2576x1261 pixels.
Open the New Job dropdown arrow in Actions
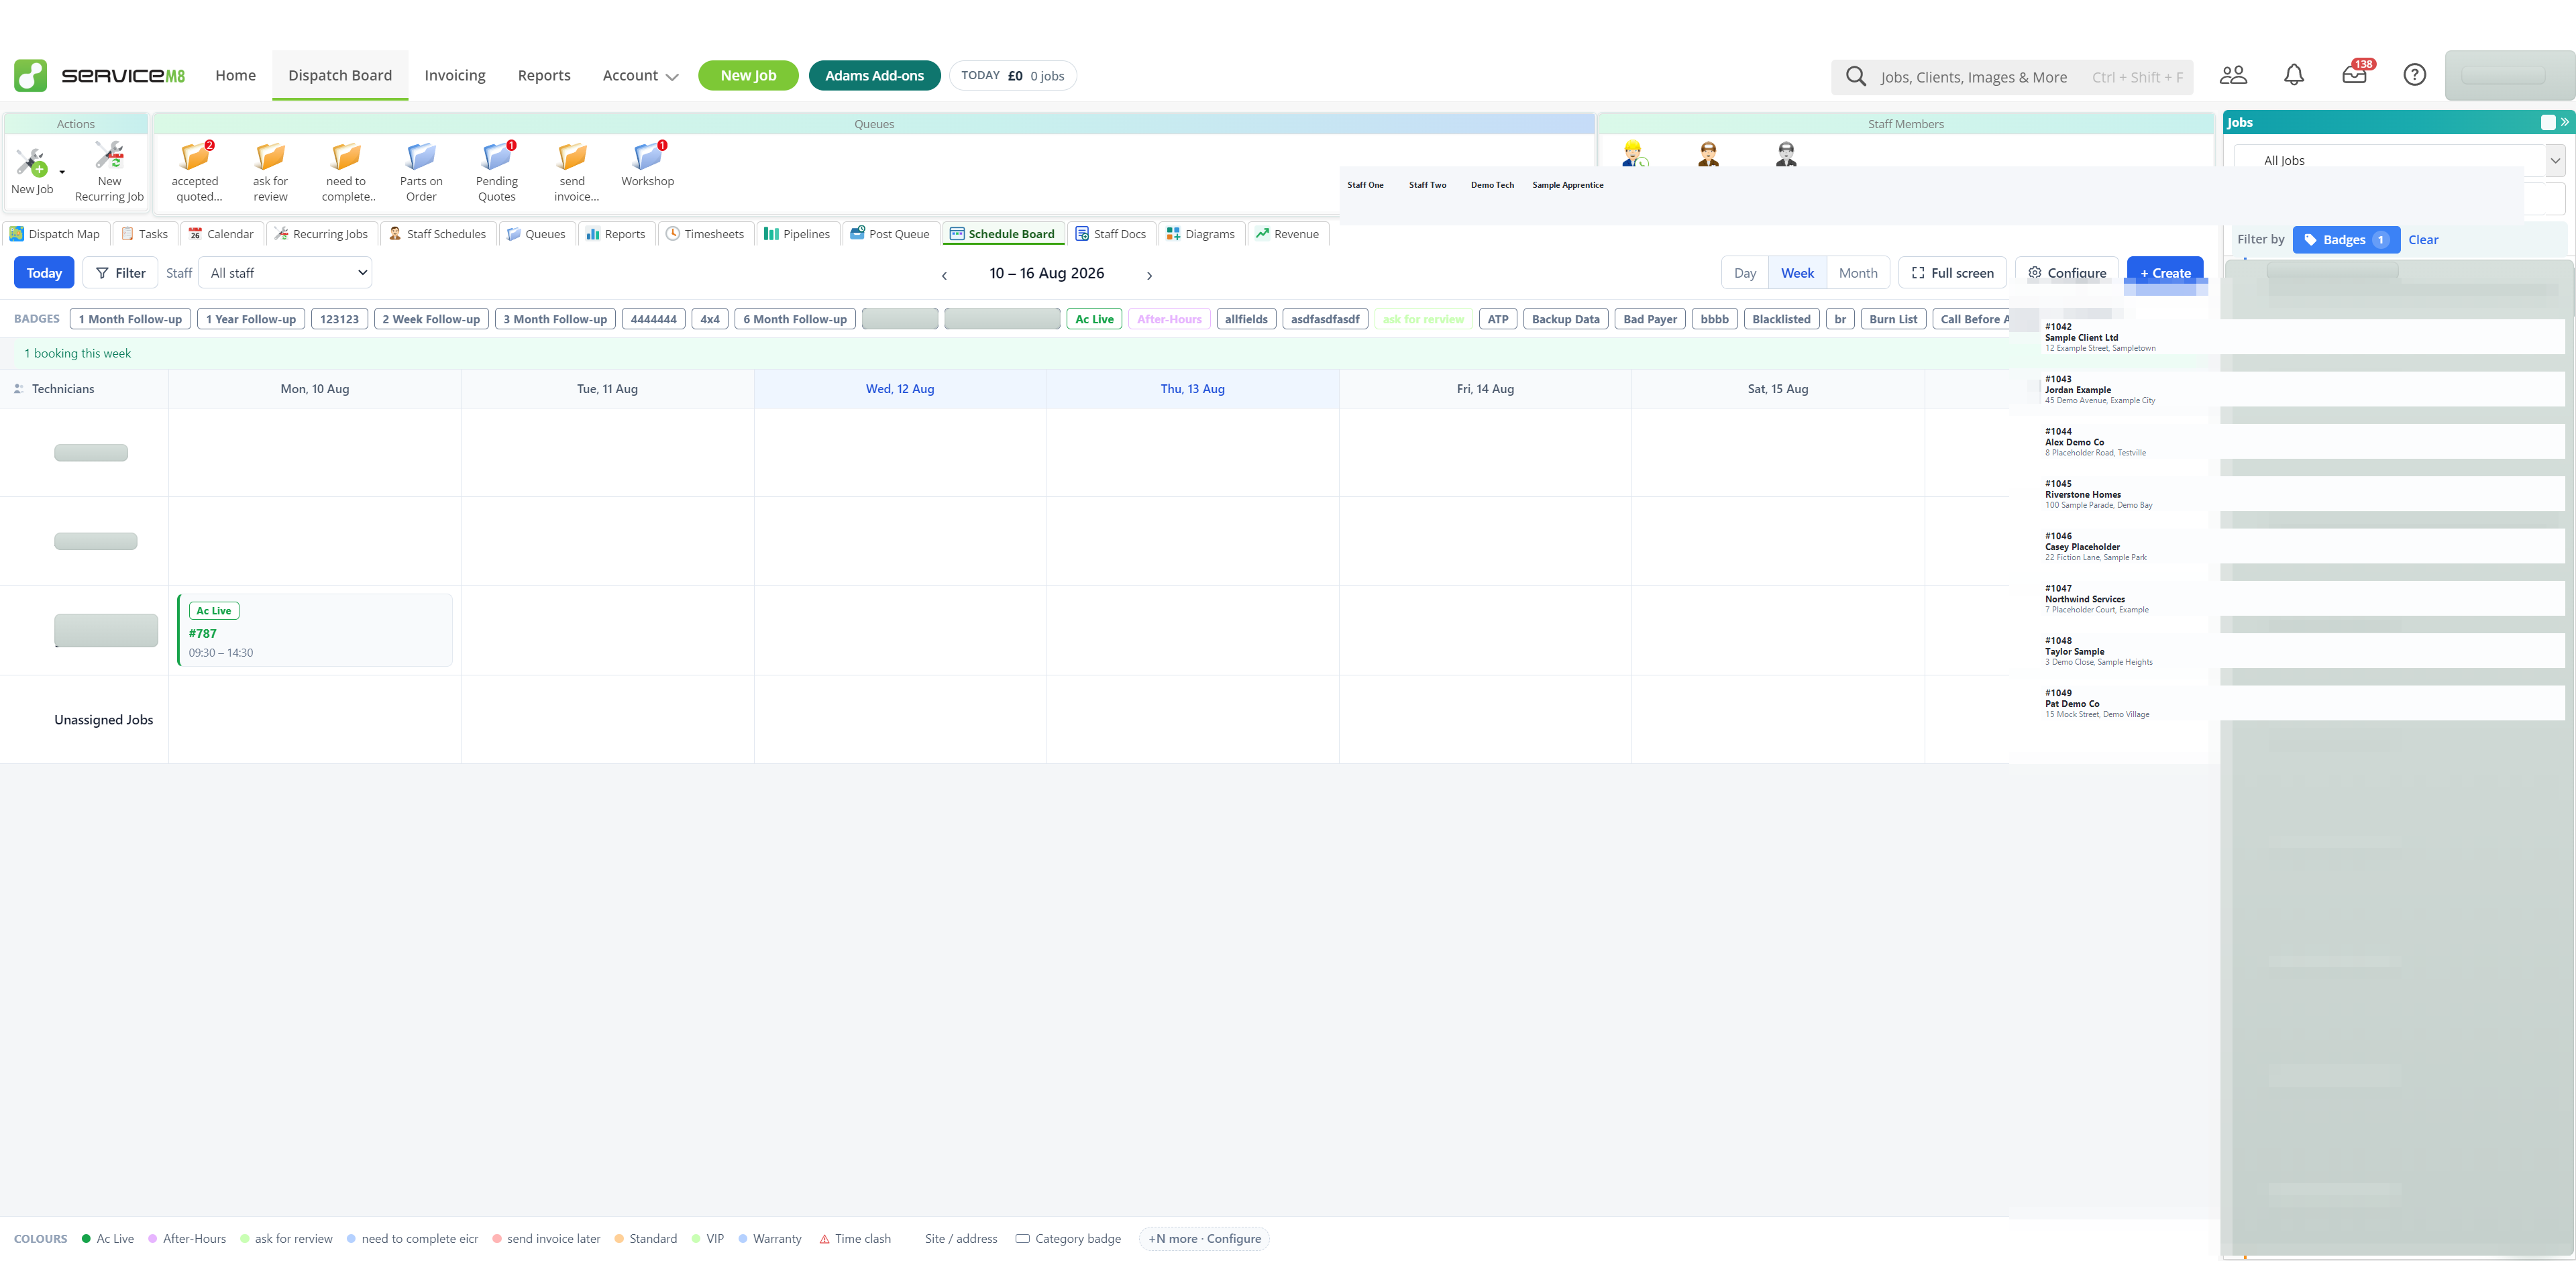62,172
